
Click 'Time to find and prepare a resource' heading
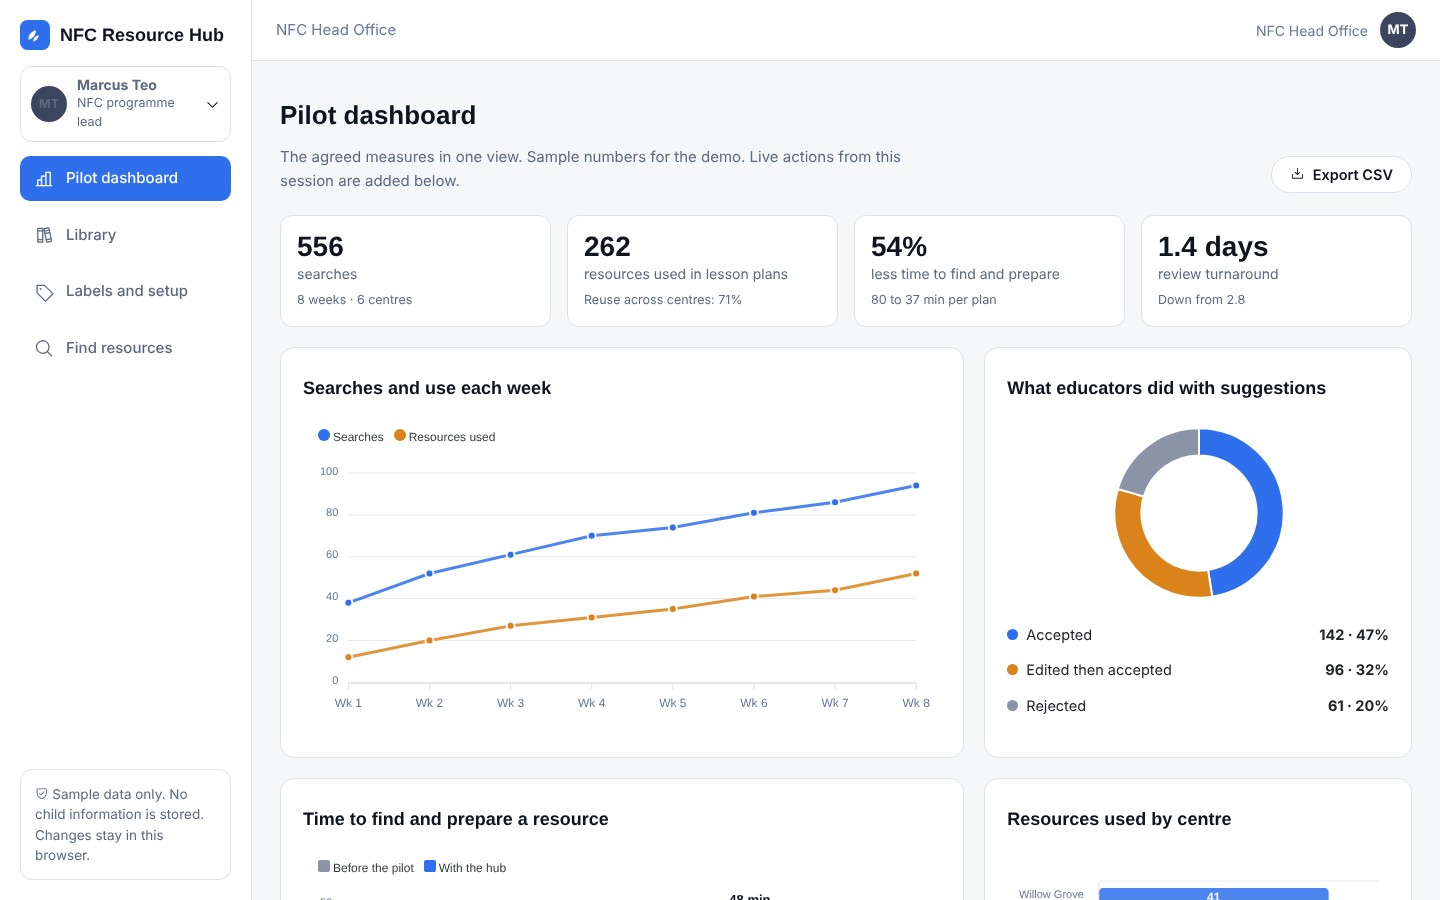tap(455, 819)
